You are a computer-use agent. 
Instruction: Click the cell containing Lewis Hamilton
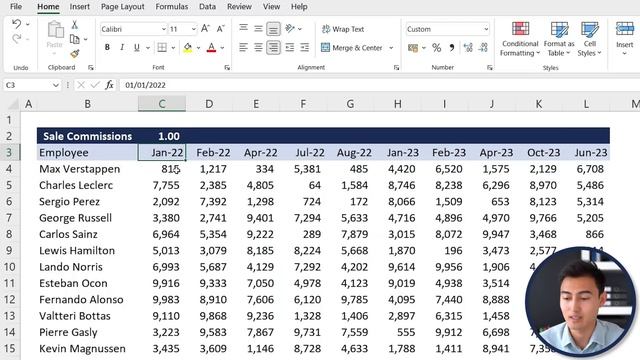(x=87, y=250)
